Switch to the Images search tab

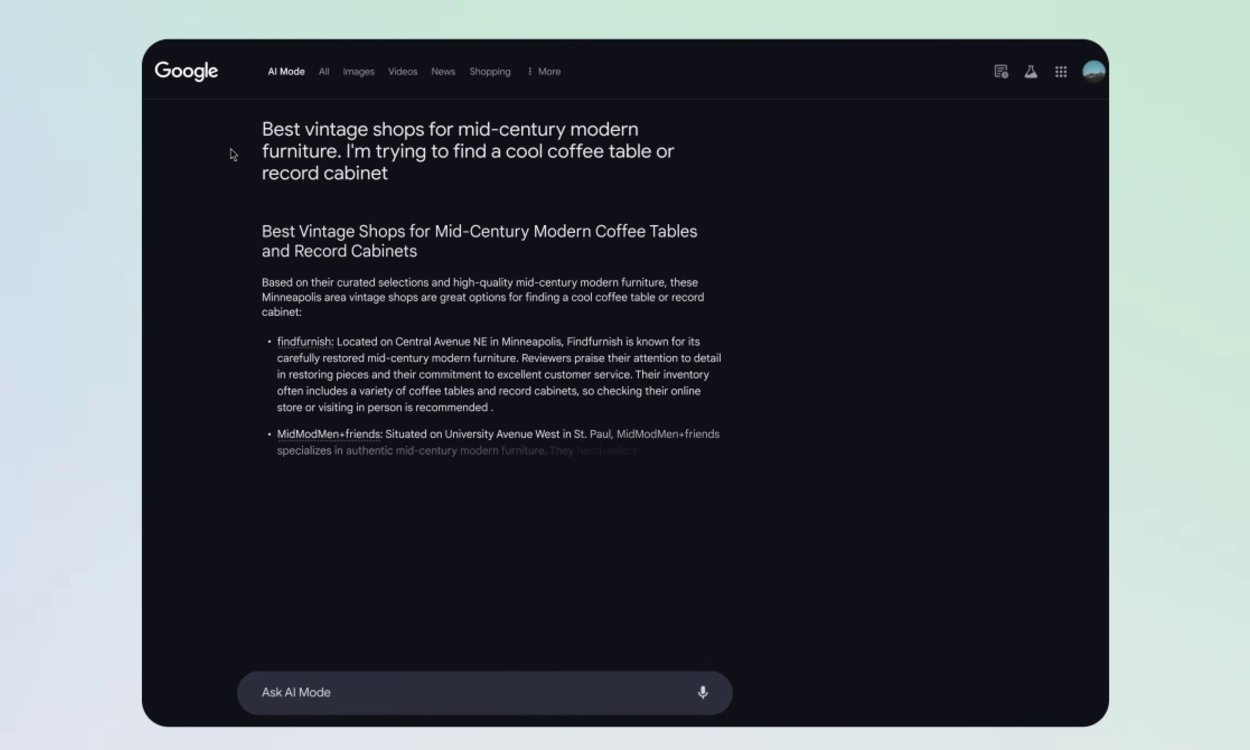359,71
